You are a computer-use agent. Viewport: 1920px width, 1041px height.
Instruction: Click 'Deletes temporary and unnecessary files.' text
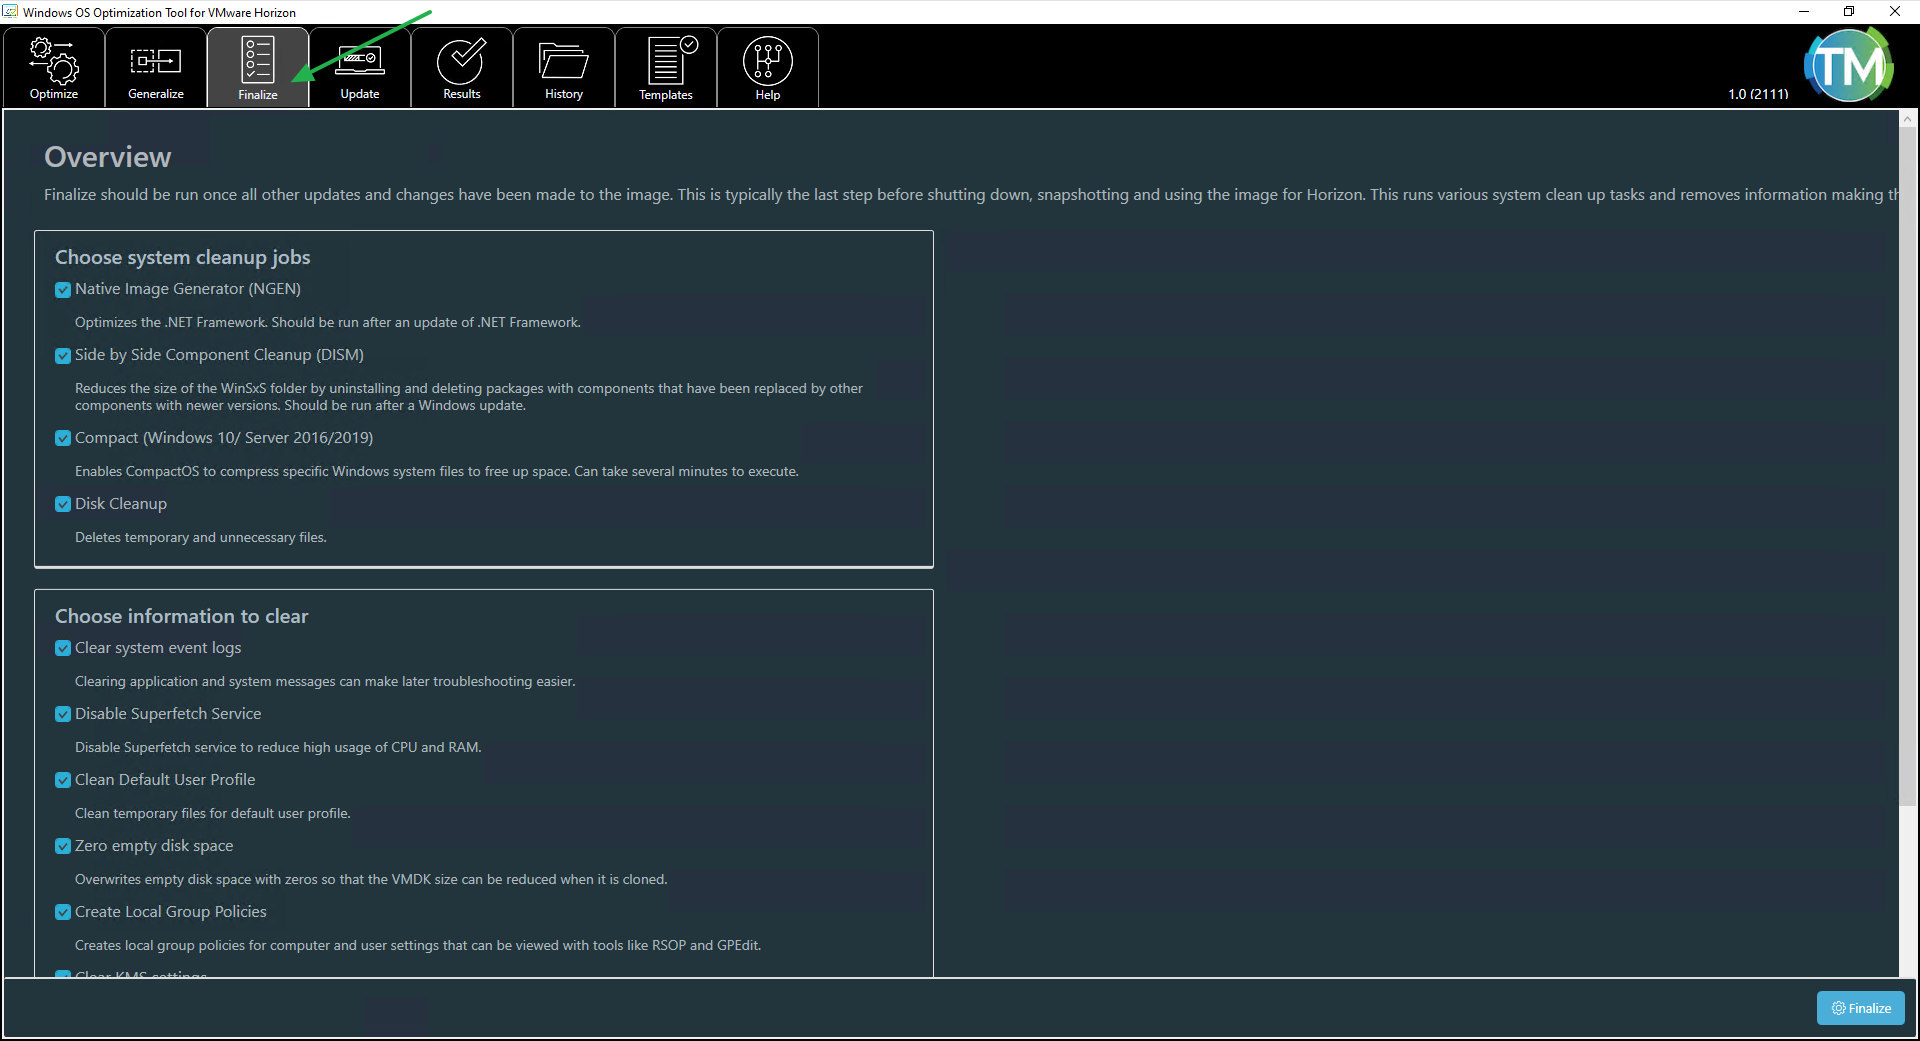pos(201,537)
